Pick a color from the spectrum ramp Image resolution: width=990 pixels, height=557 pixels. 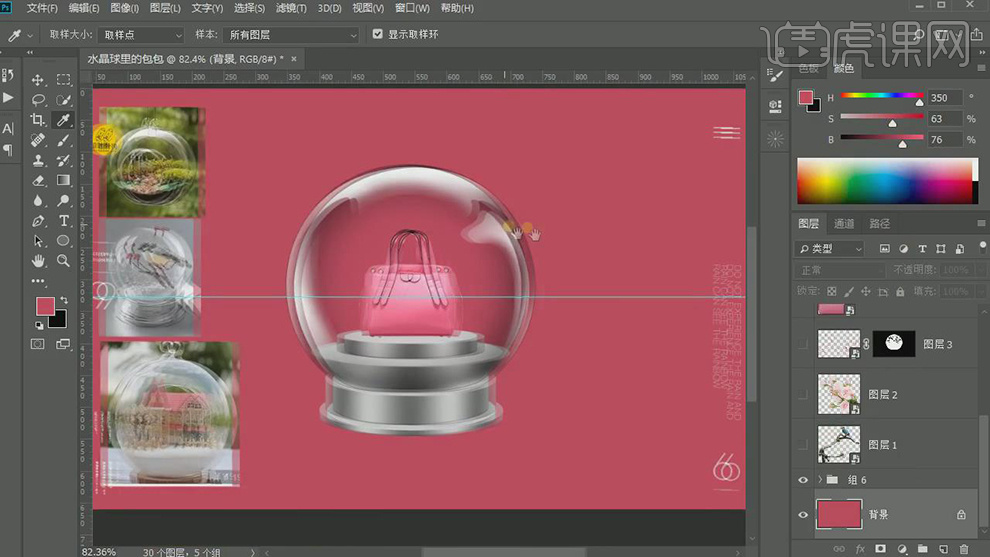click(887, 181)
